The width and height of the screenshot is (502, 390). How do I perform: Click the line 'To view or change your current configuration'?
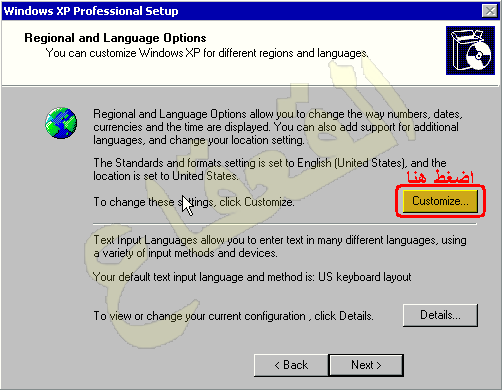(199, 316)
